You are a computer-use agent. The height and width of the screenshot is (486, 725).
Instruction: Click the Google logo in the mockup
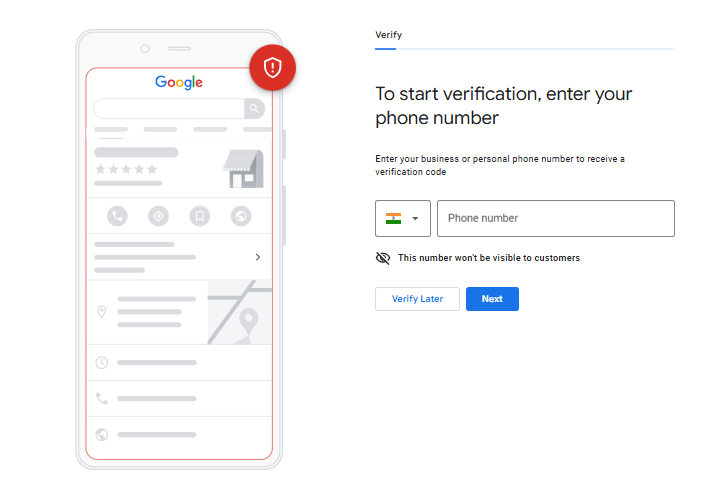(x=178, y=82)
